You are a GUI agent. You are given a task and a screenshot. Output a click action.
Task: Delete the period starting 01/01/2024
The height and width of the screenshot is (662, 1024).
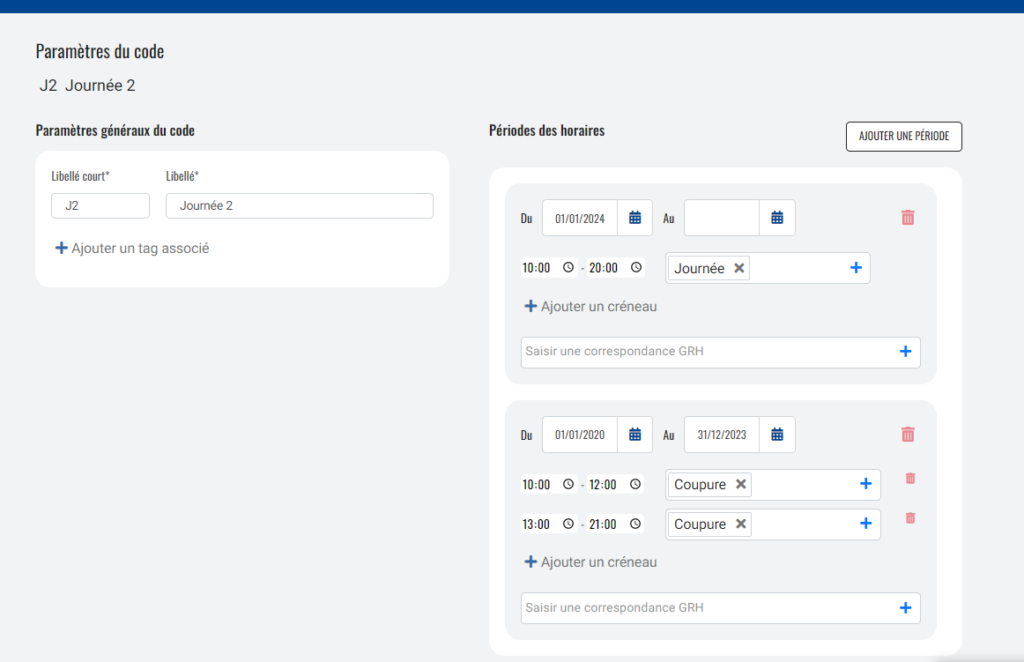click(x=908, y=217)
